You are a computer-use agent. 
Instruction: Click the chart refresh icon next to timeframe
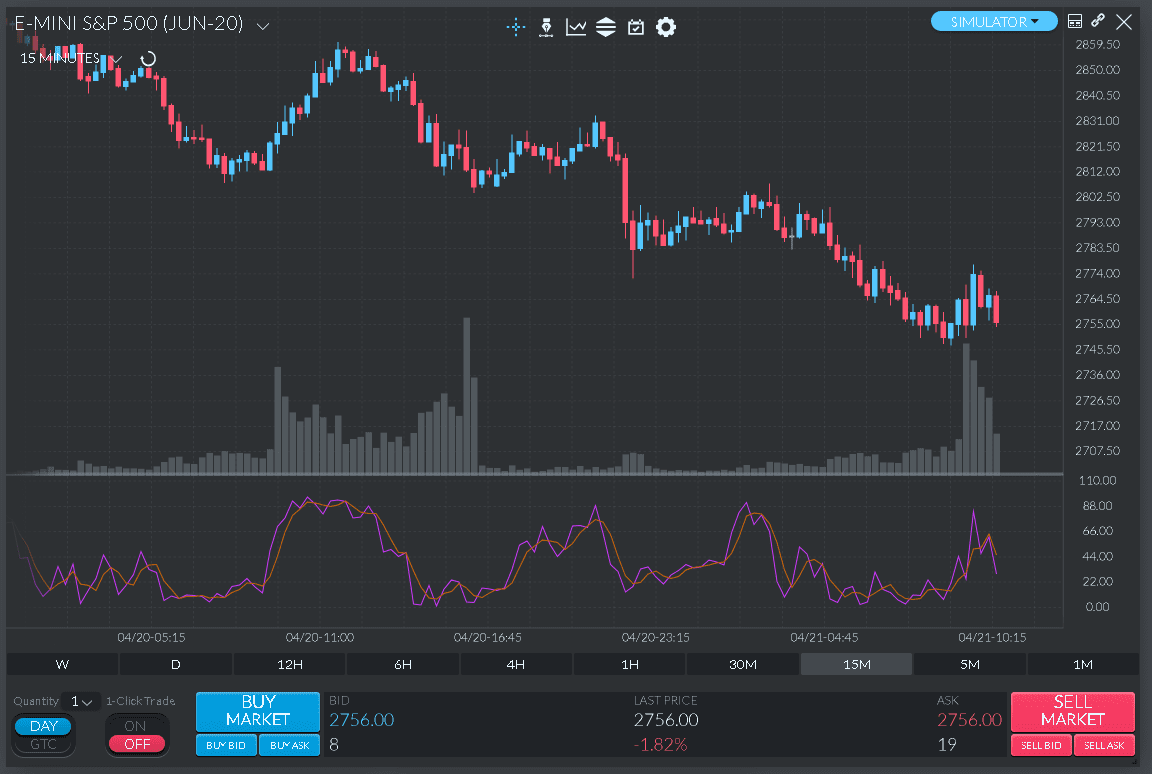[147, 59]
